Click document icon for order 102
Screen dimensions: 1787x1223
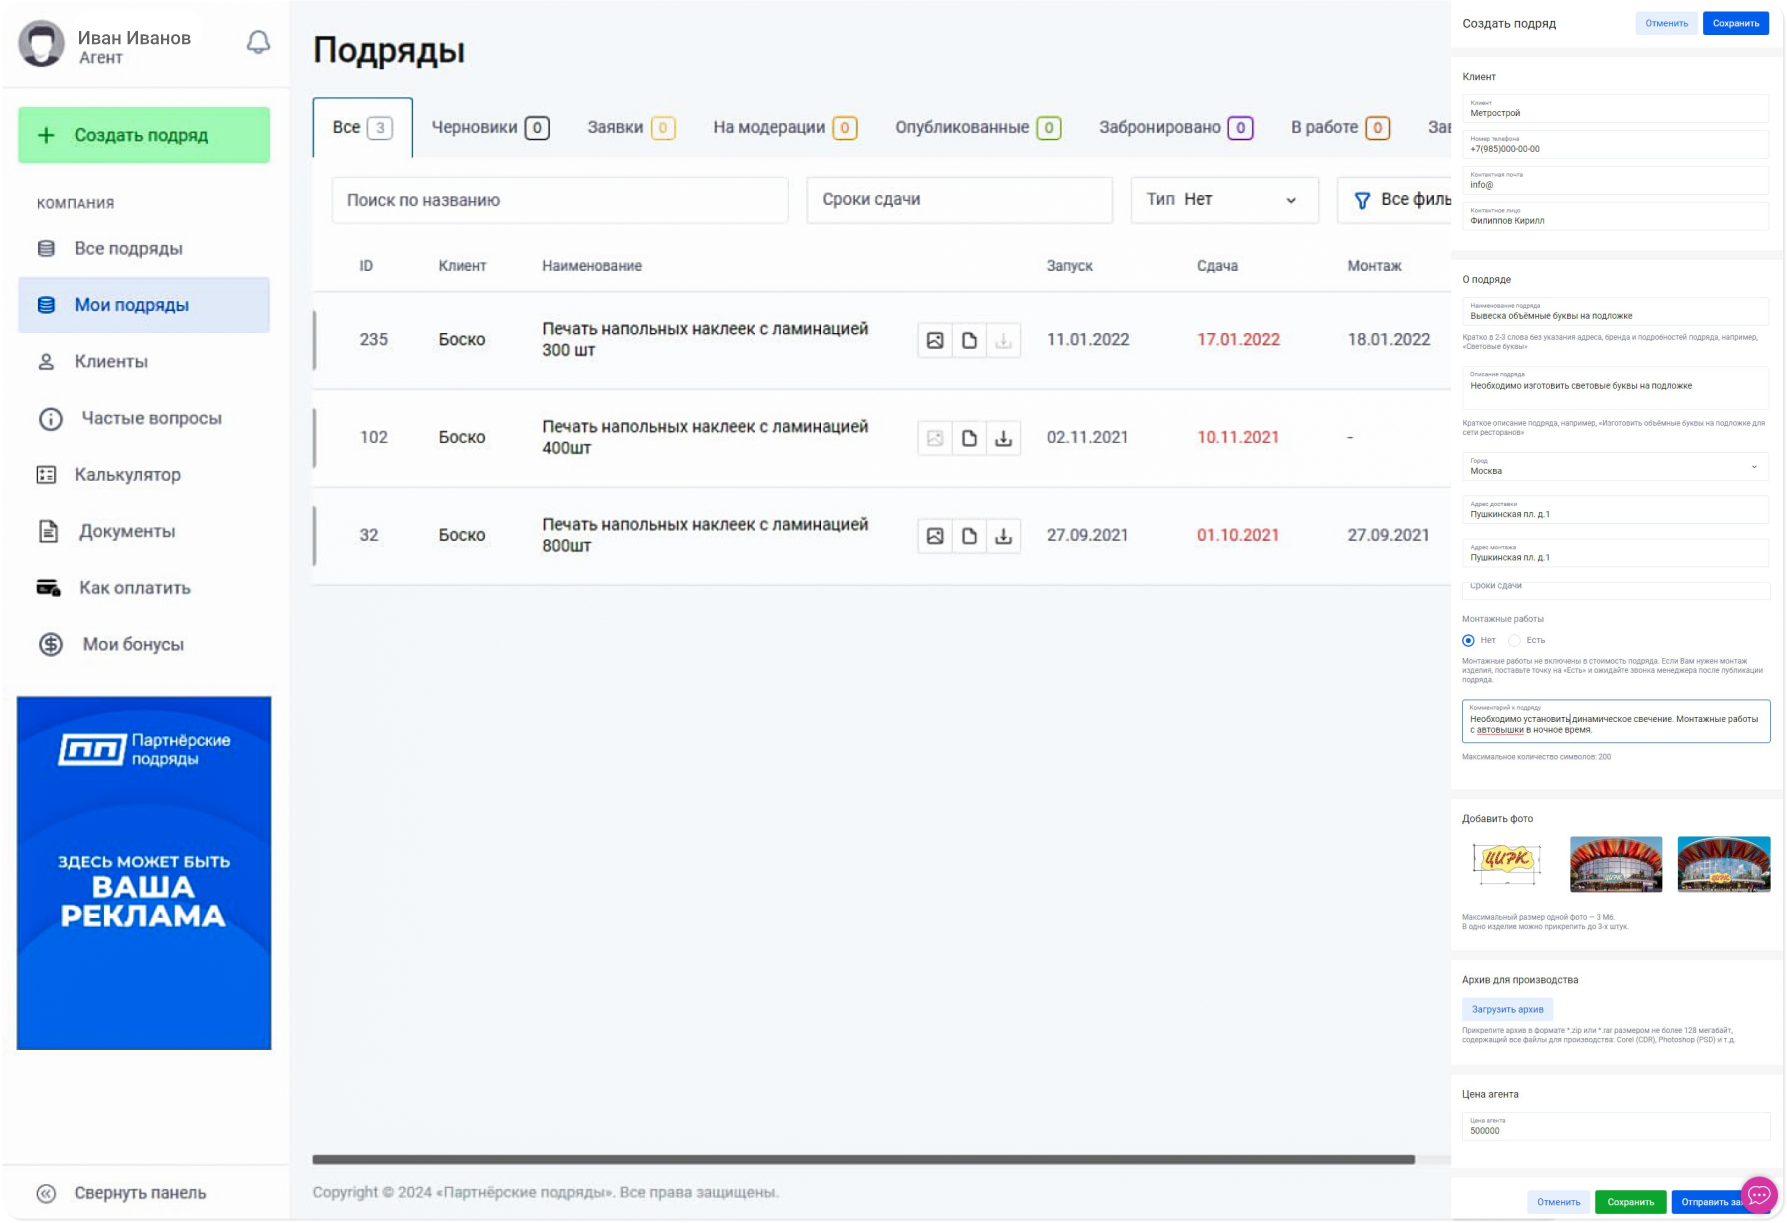tap(969, 438)
